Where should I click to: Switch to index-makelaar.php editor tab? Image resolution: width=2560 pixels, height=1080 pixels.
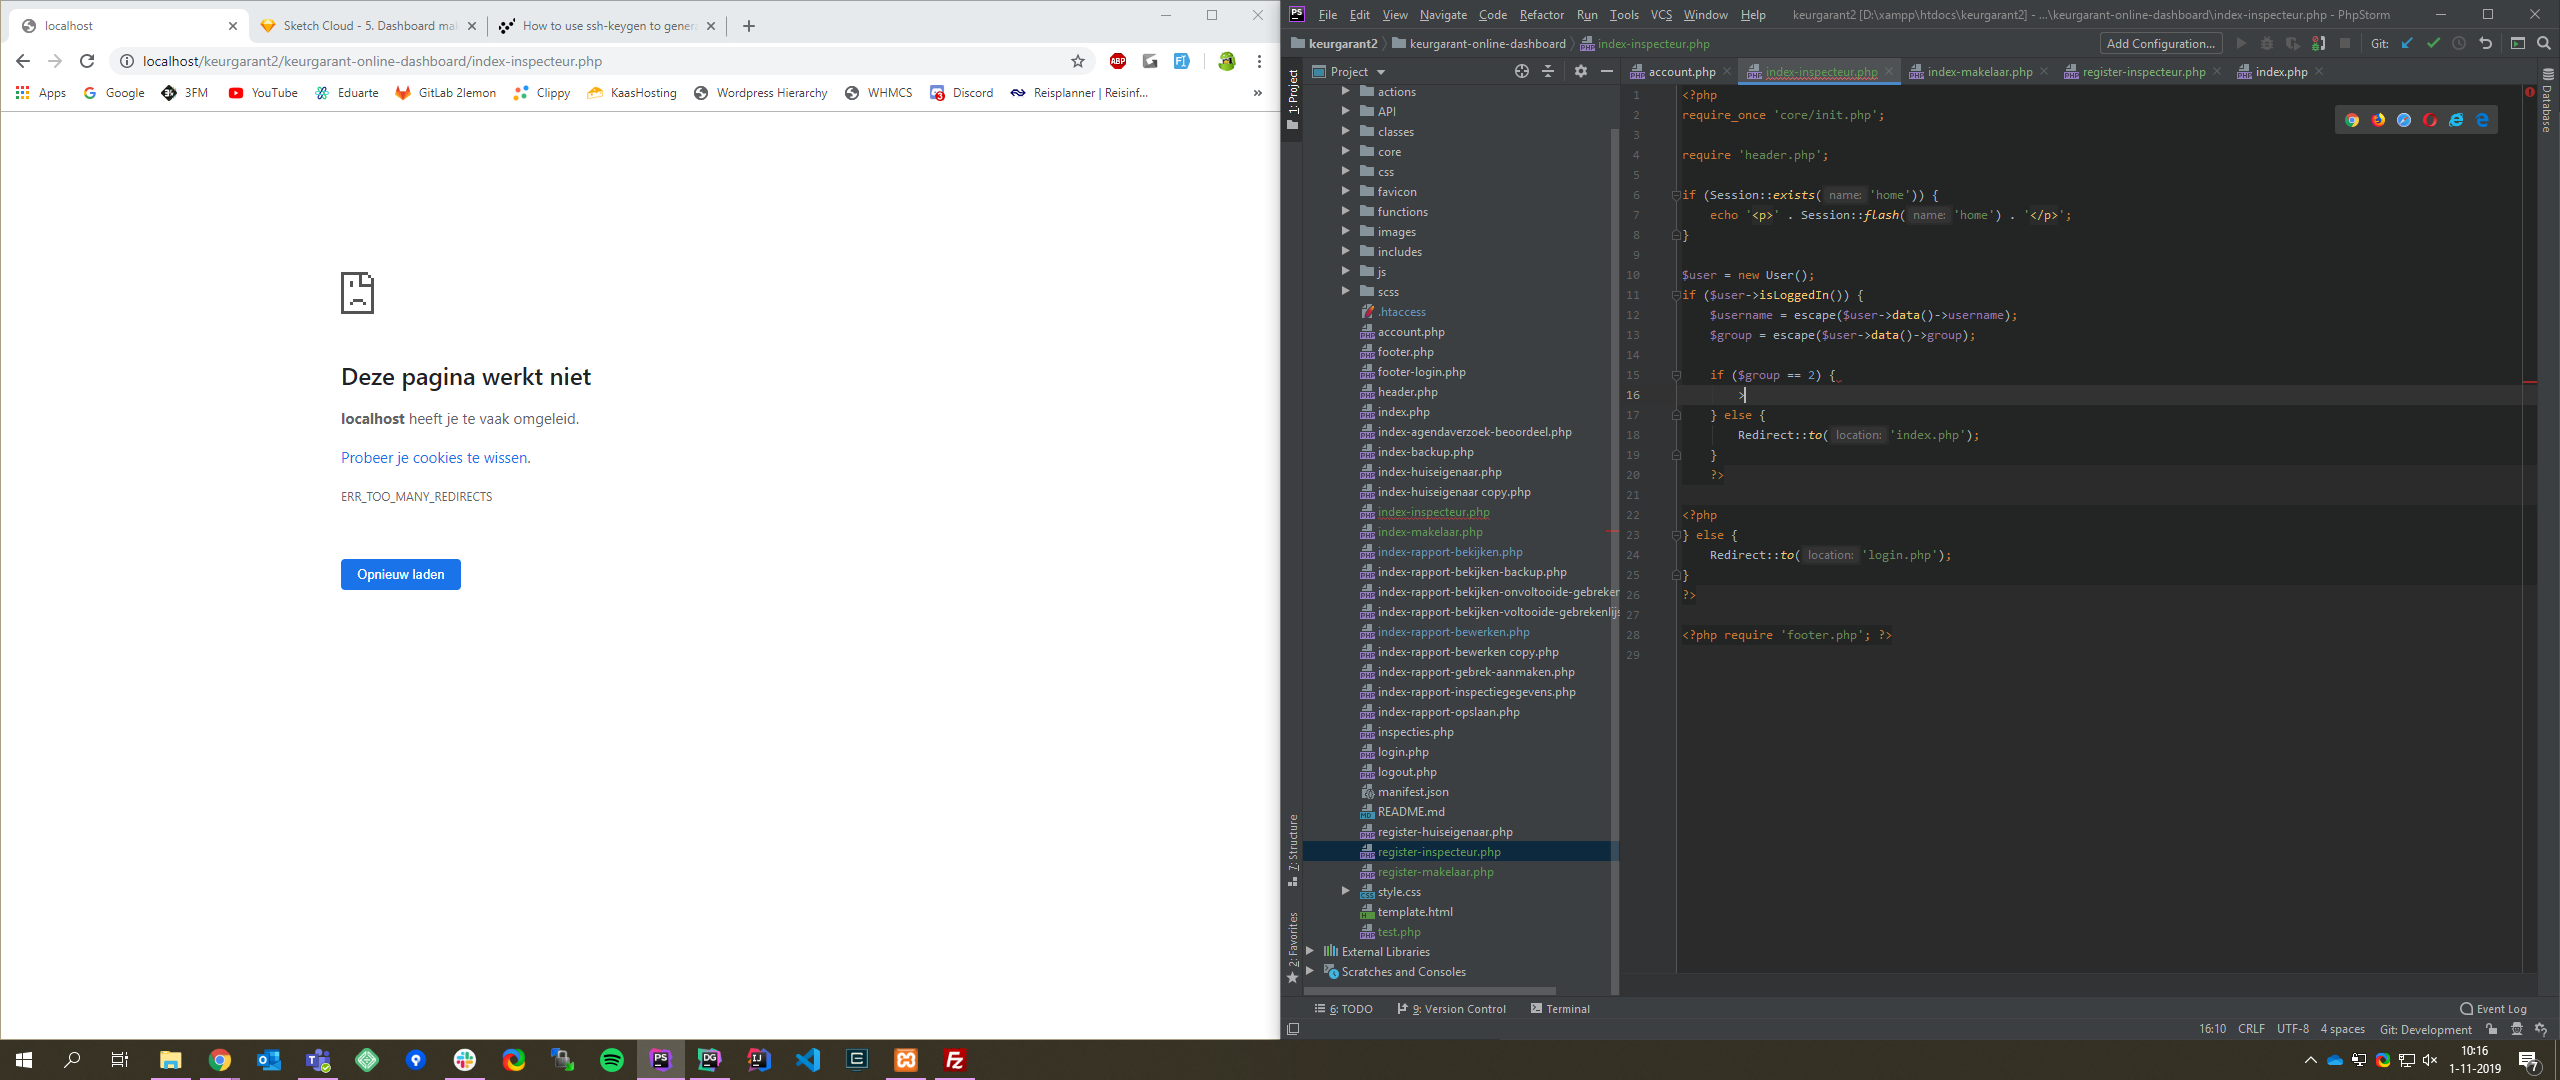[1978, 72]
